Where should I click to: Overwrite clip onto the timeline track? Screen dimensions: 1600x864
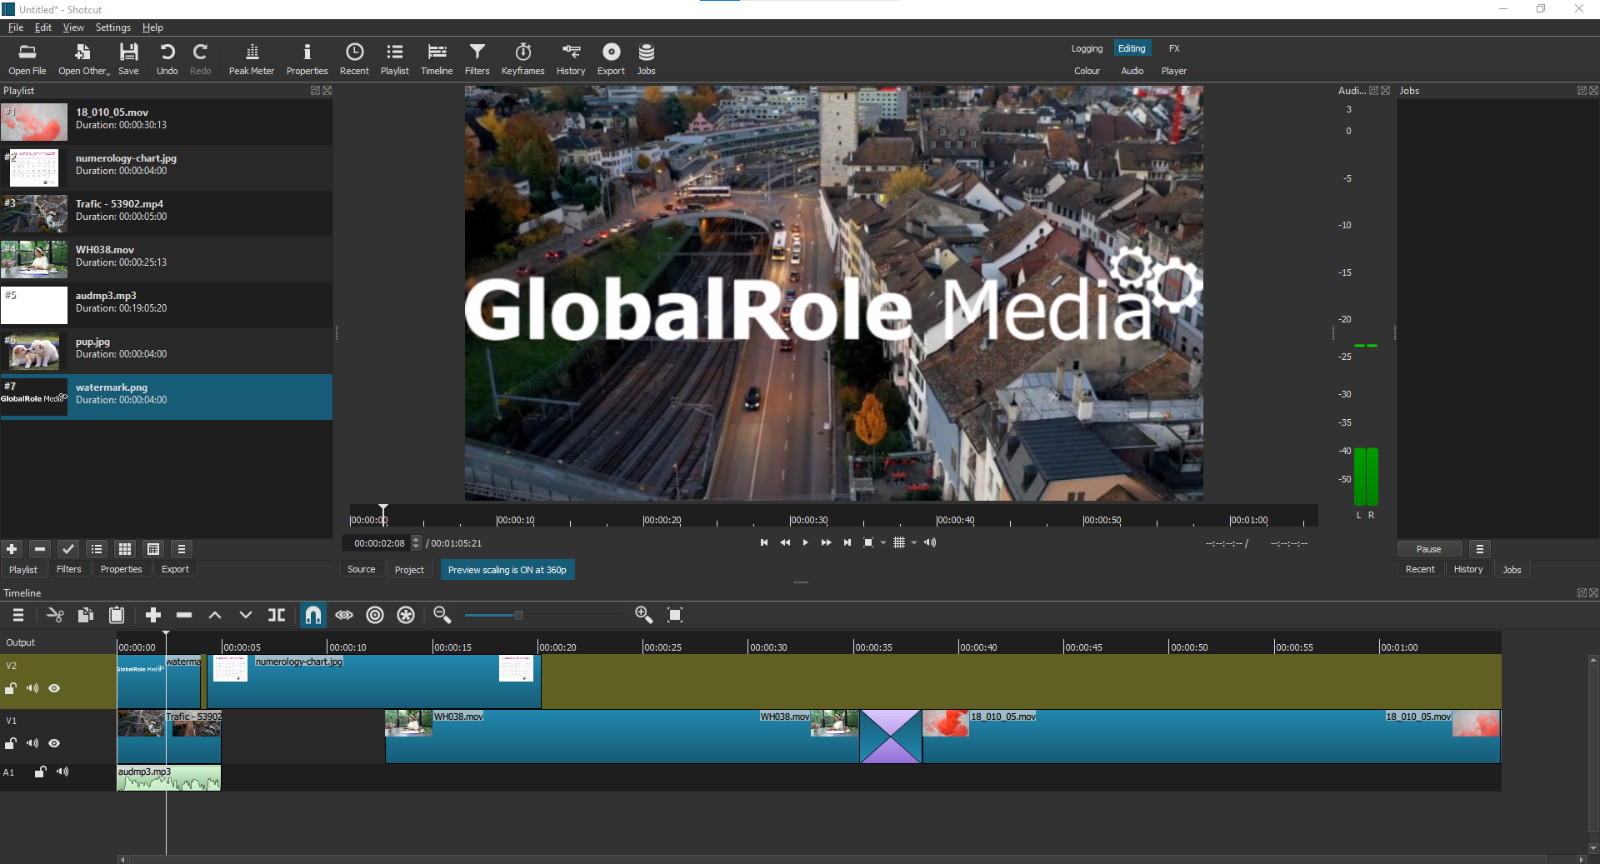(246, 615)
